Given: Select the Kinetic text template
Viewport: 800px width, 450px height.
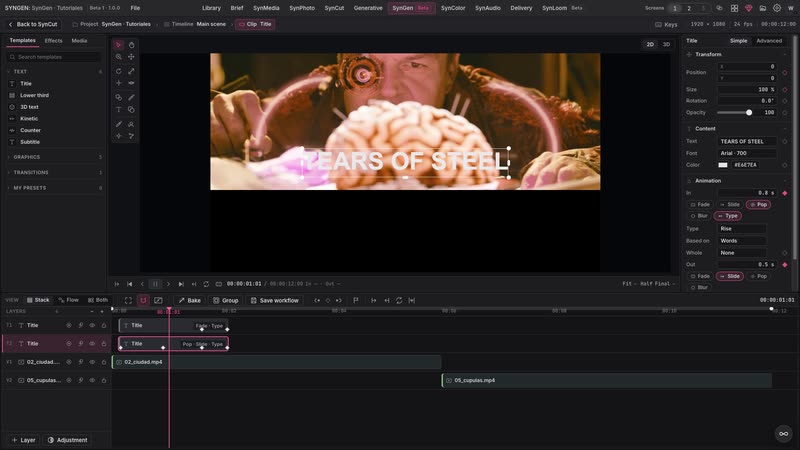Looking at the screenshot, I should tap(29, 118).
